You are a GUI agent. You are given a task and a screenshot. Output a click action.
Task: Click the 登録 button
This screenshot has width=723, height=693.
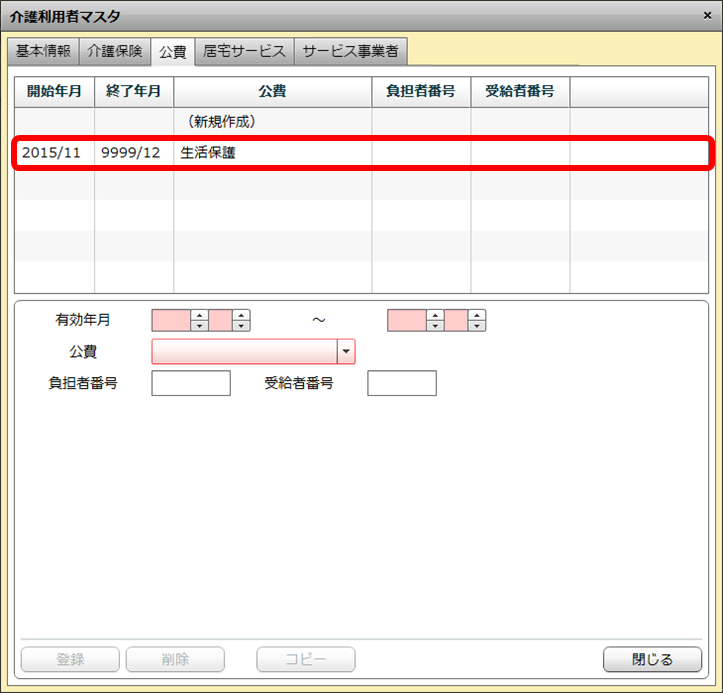click(70, 659)
